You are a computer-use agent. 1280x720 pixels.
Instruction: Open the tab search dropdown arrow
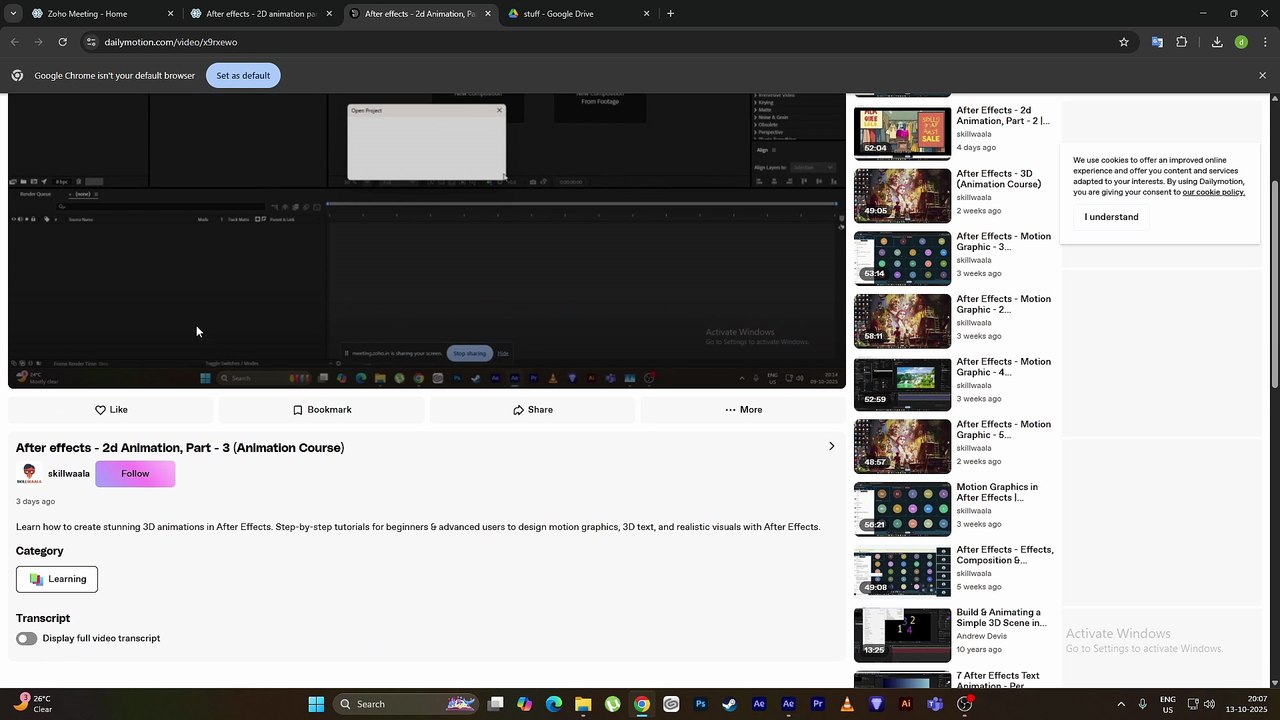tap(13, 14)
